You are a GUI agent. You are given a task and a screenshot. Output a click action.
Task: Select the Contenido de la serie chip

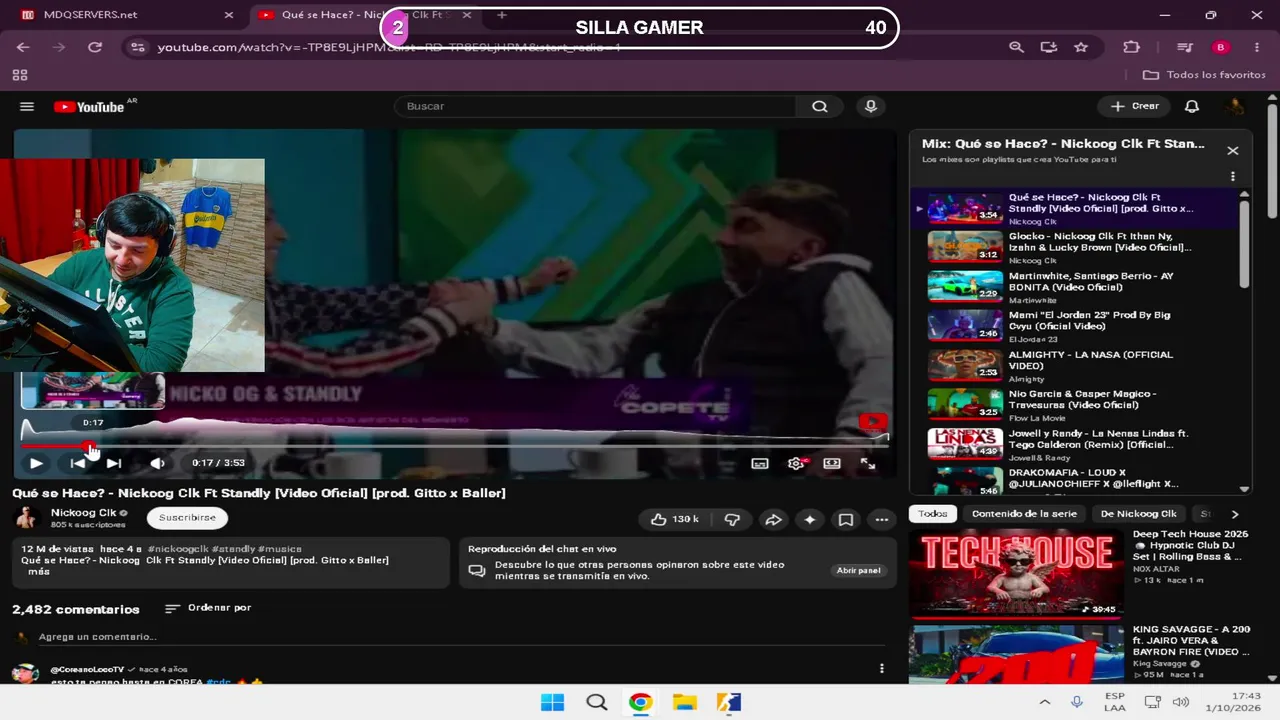pos(1024,514)
